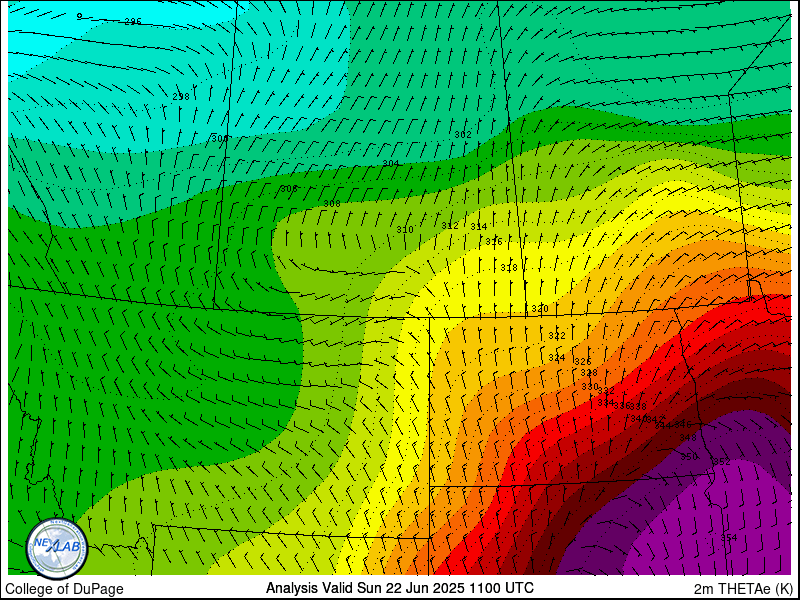
Task: Click the 318 contour label
Action: click(509, 267)
